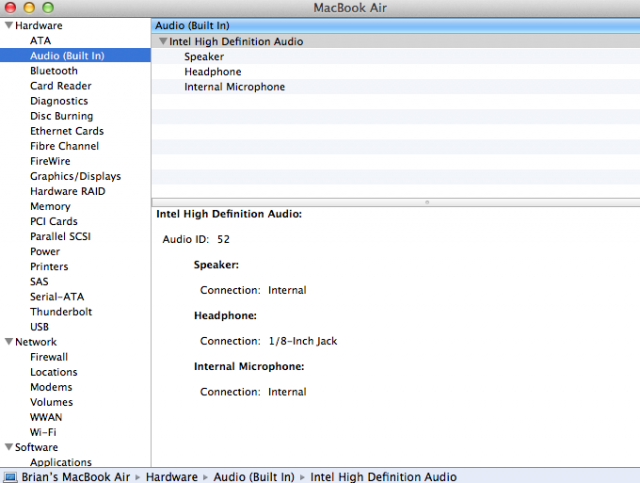This screenshot has width=640, height=483.
Task: Close the window with red button
Action: point(10,7)
